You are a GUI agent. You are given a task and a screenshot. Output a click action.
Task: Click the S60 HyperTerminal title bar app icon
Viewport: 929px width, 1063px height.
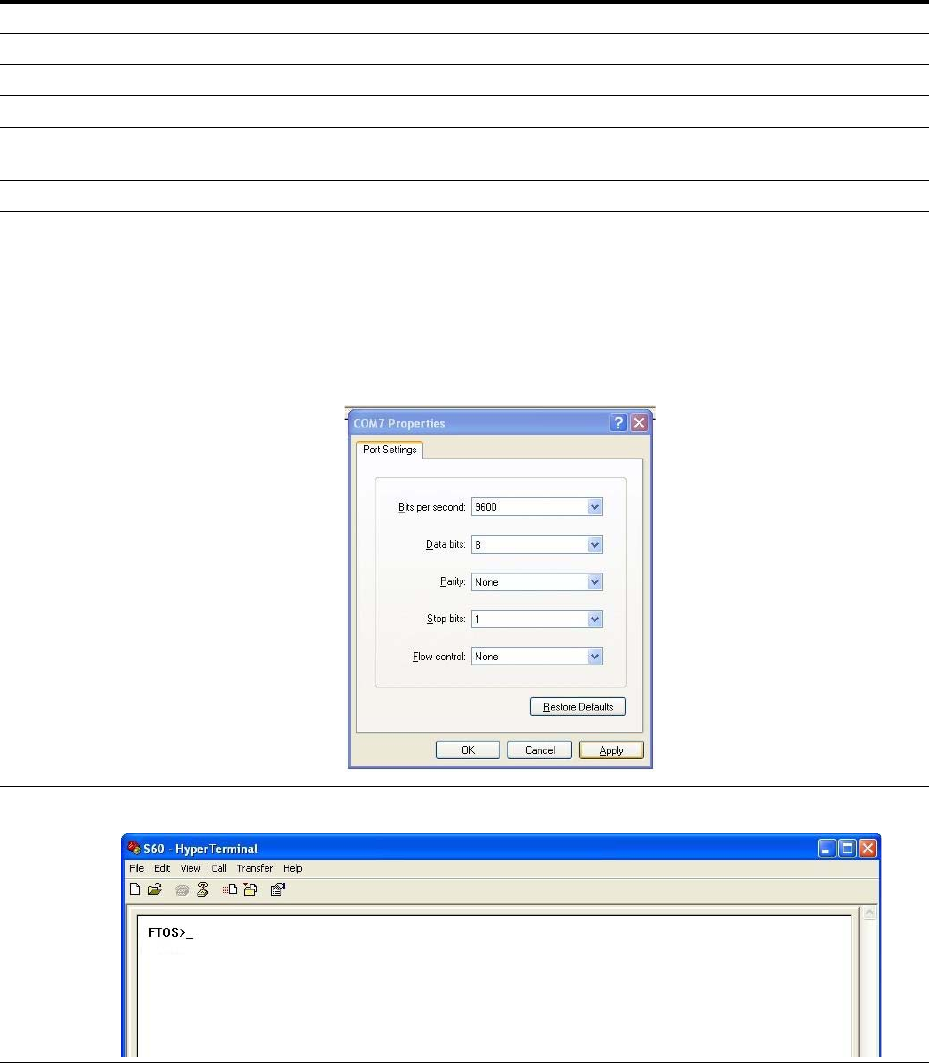click(134, 847)
